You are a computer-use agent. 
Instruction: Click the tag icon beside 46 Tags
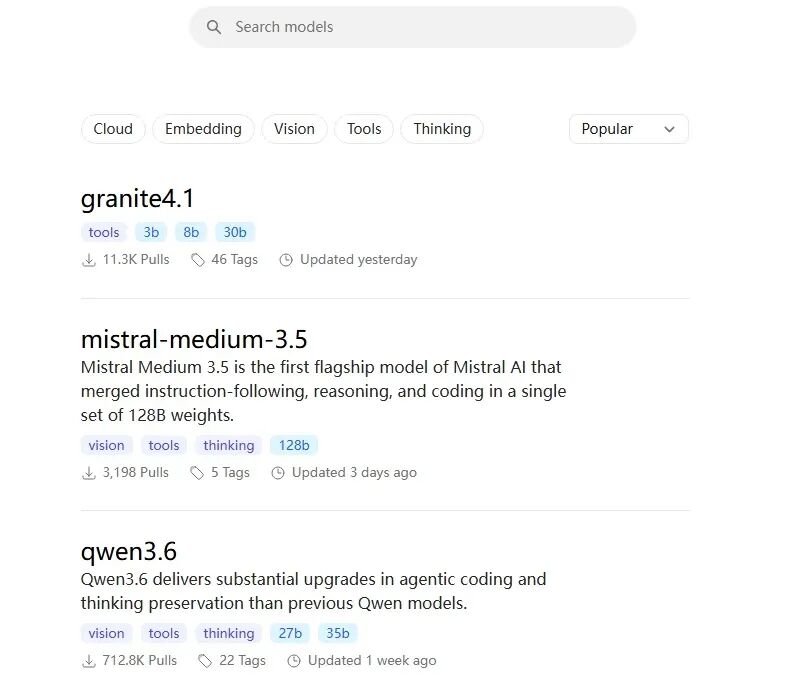pos(198,260)
